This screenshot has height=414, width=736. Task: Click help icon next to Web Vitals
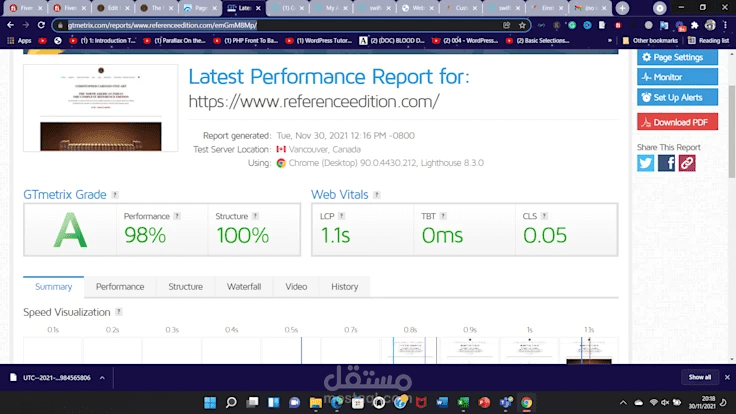click(376, 195)
